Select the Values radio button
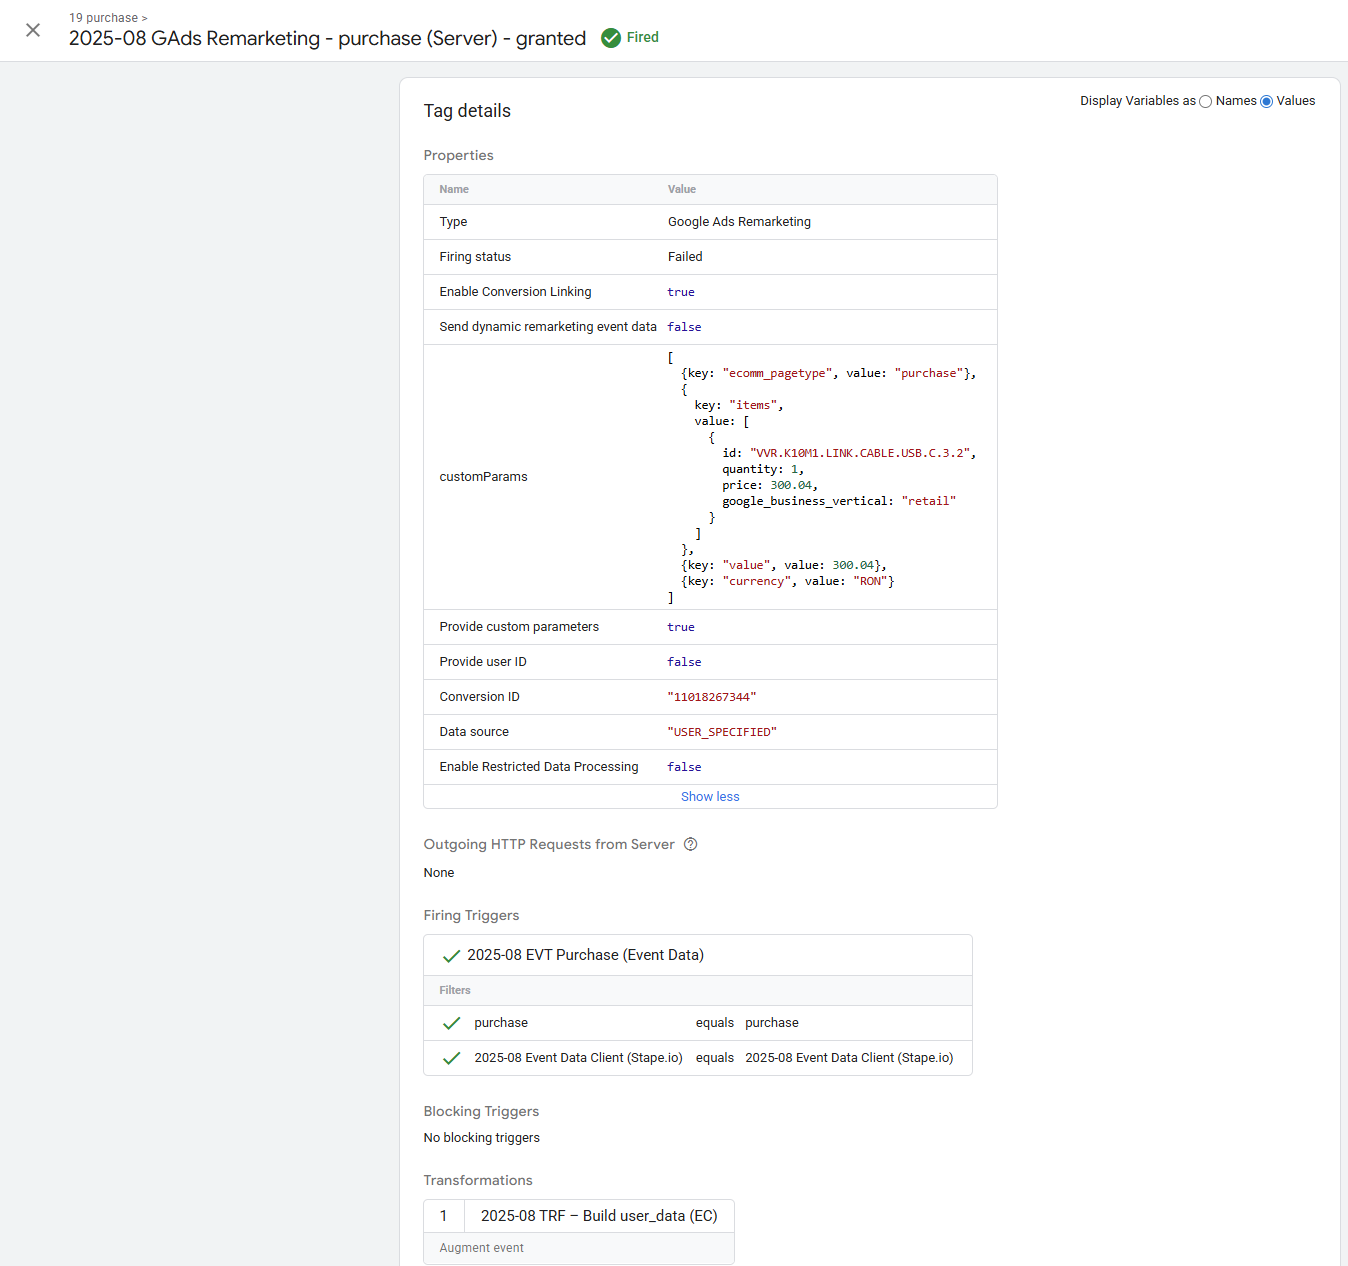This screenshot has height=1266, width=1348. (x=1266, y=101)
